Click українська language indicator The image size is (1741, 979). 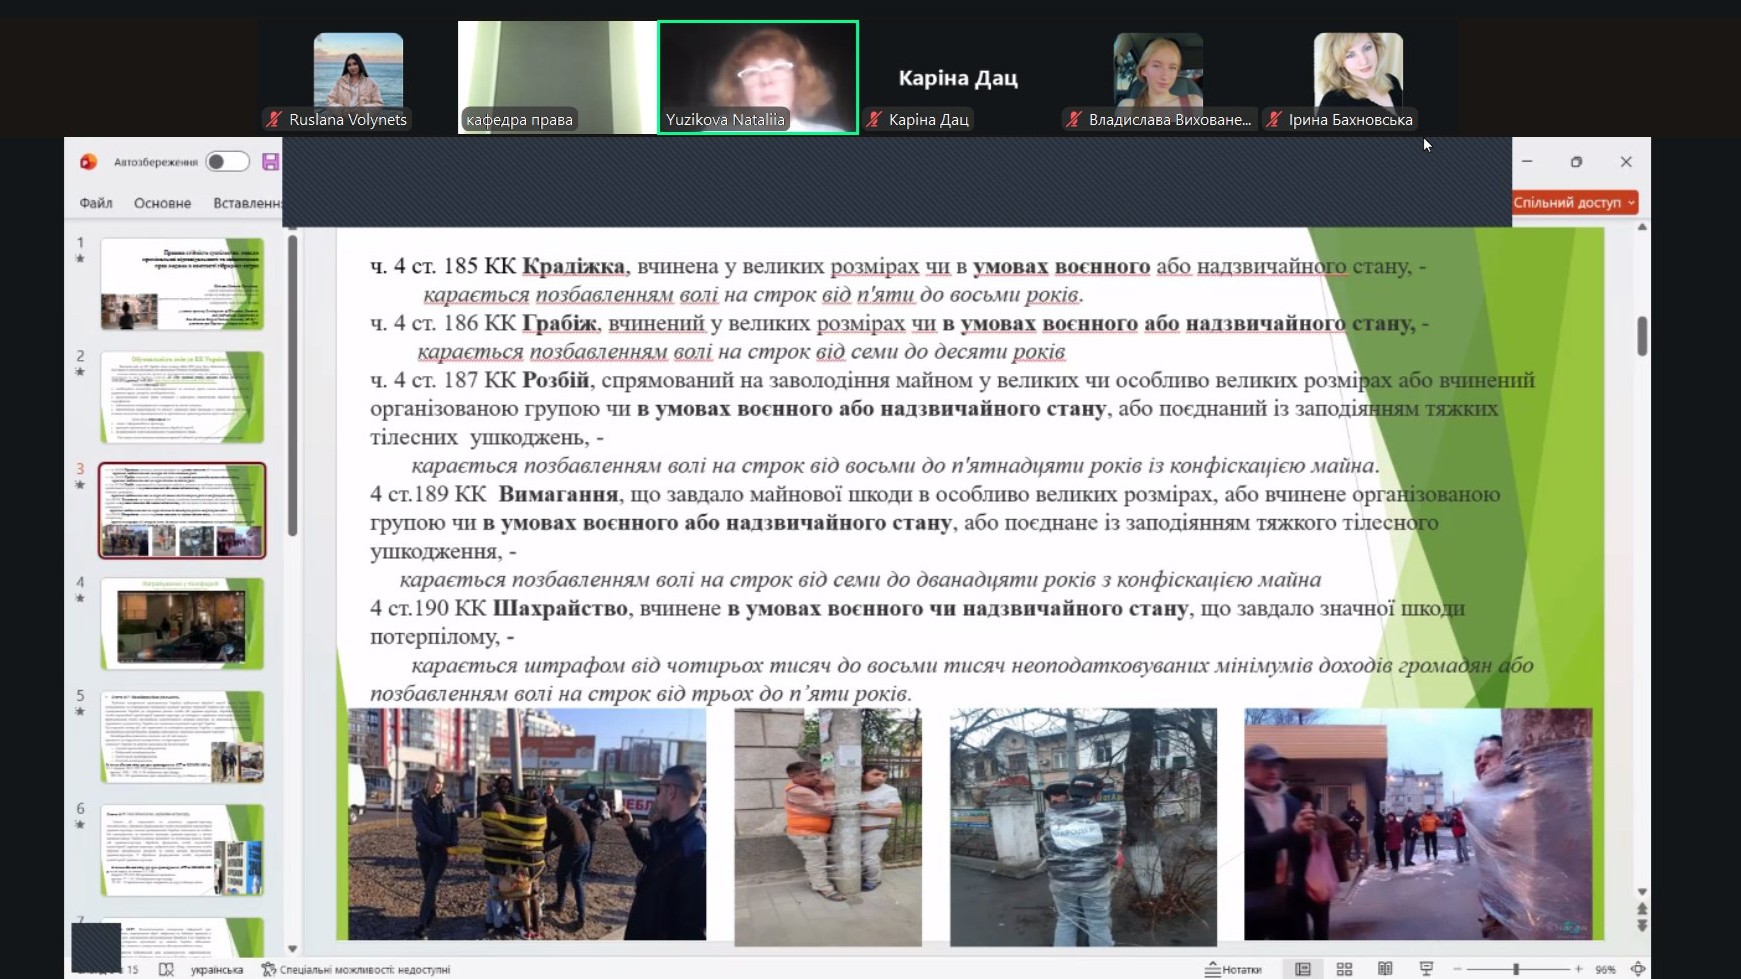[216, 969]
